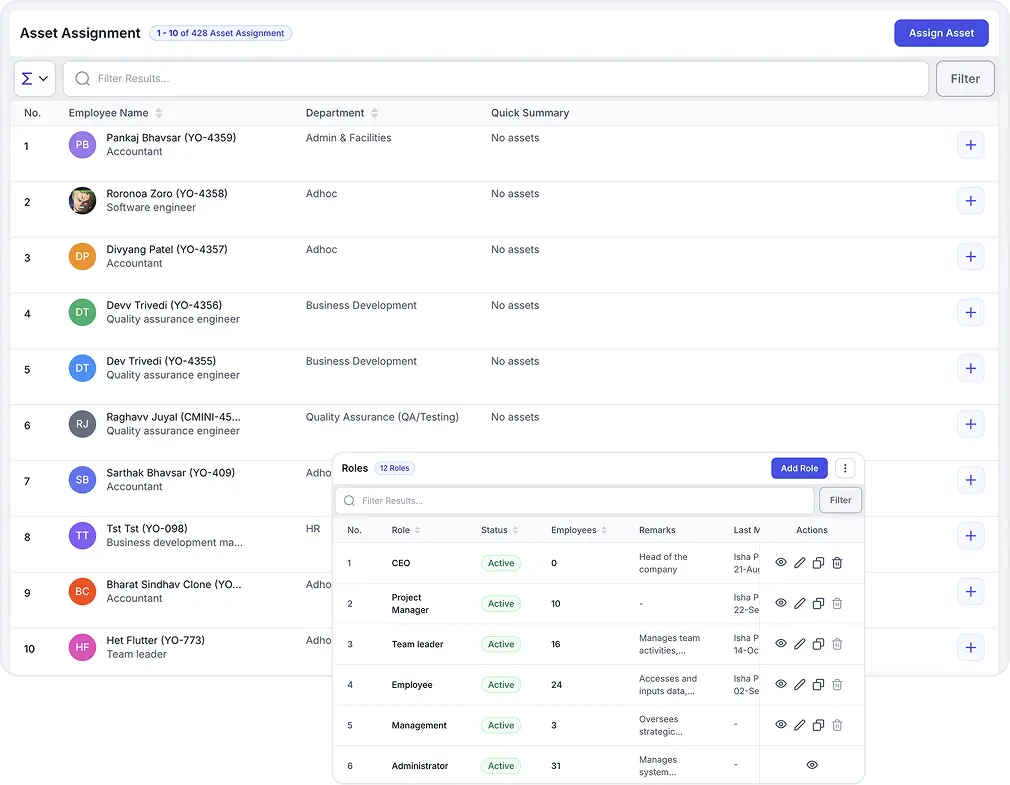View CEO role details via eye icon

(781, 563)
